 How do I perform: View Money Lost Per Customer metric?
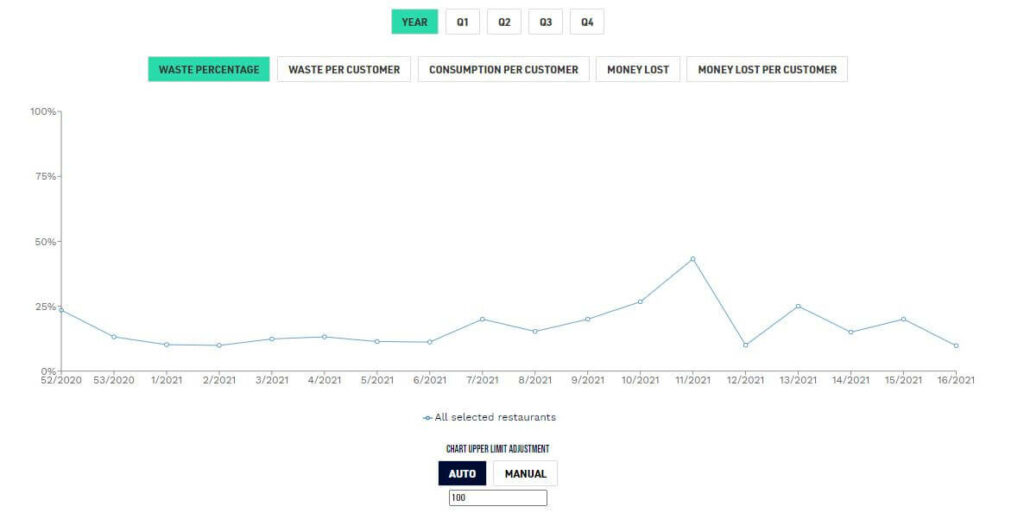[x=767, y=70]
